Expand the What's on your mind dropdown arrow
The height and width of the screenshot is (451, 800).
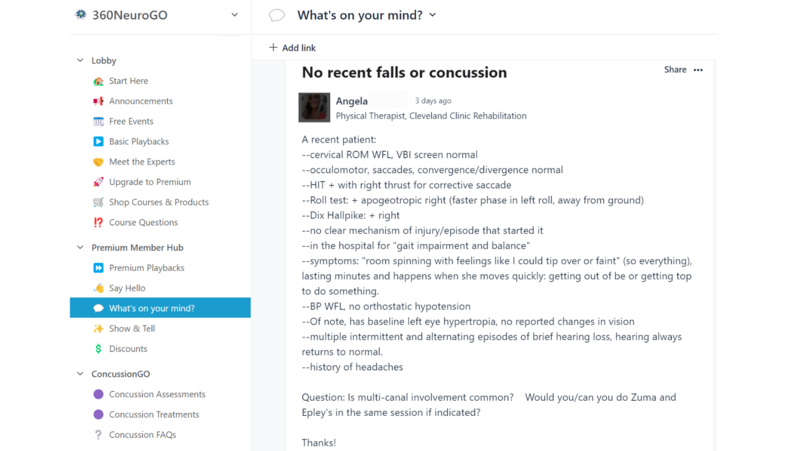pos(433,15)
